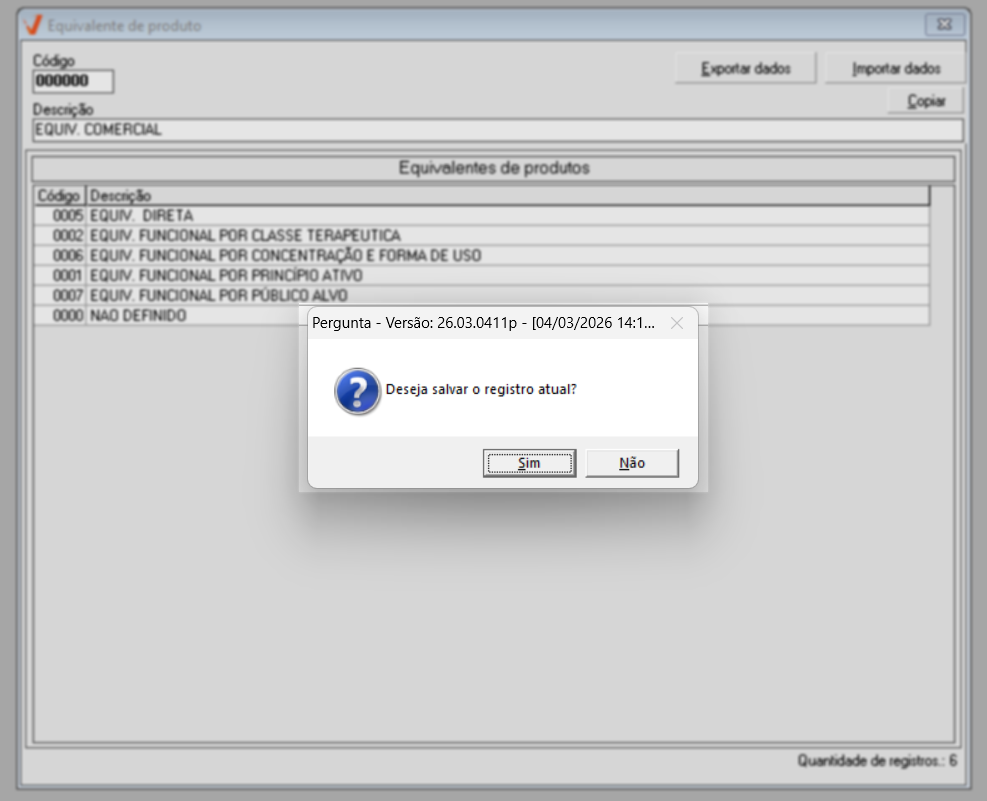The width and height of the screenshot is (987, 801).
Task: Click the Importar dados button
Action: click(895, 68)
